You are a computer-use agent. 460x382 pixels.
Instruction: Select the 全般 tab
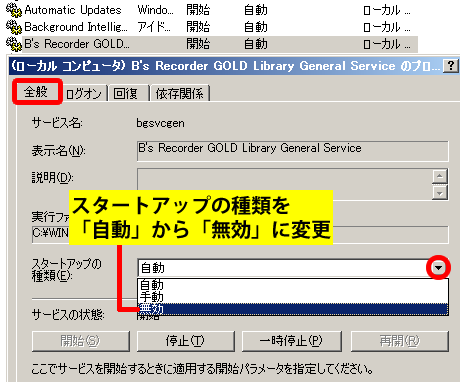pyautogui.click(x=36, y=92)
